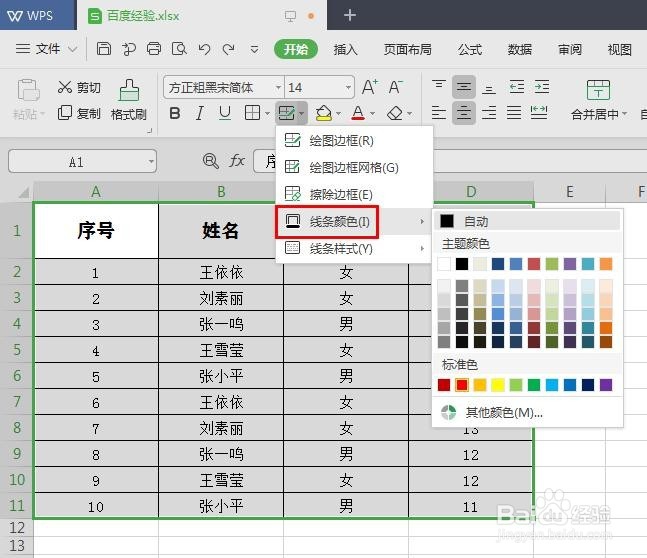Click distributed alignment icon
This screenshot has width=647, height=558.
click(x=539, y=113)
